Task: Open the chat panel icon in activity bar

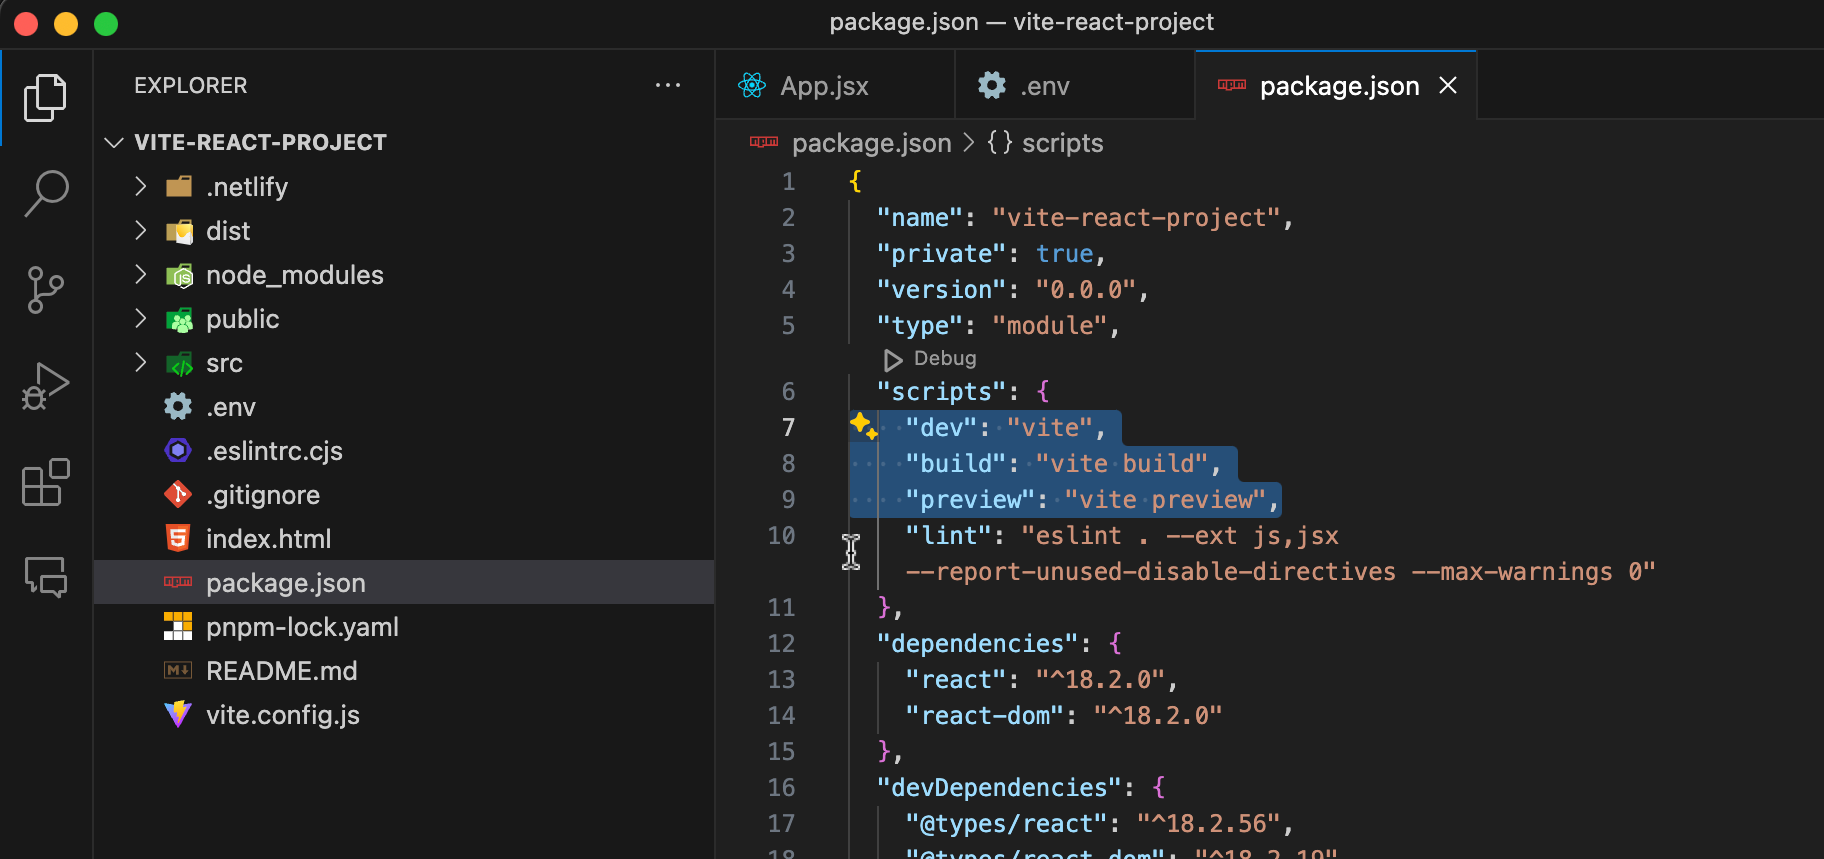Action: pyautogui.click(x=45, y=577)
